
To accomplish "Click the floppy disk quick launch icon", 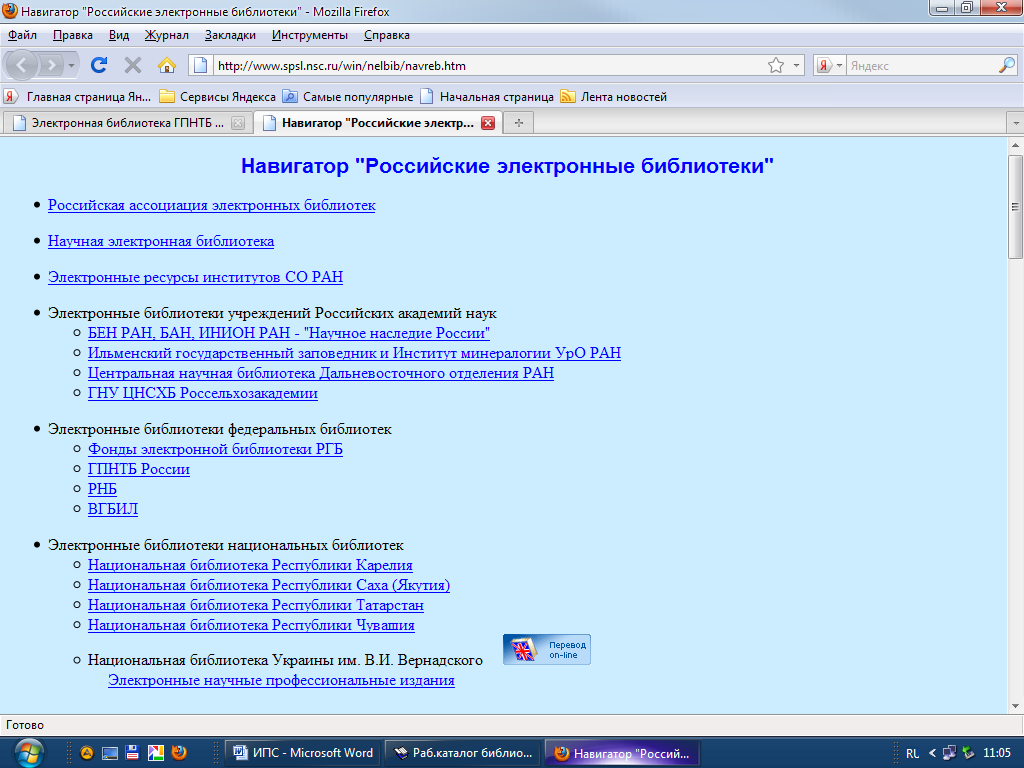I will (x=133, y=753).
